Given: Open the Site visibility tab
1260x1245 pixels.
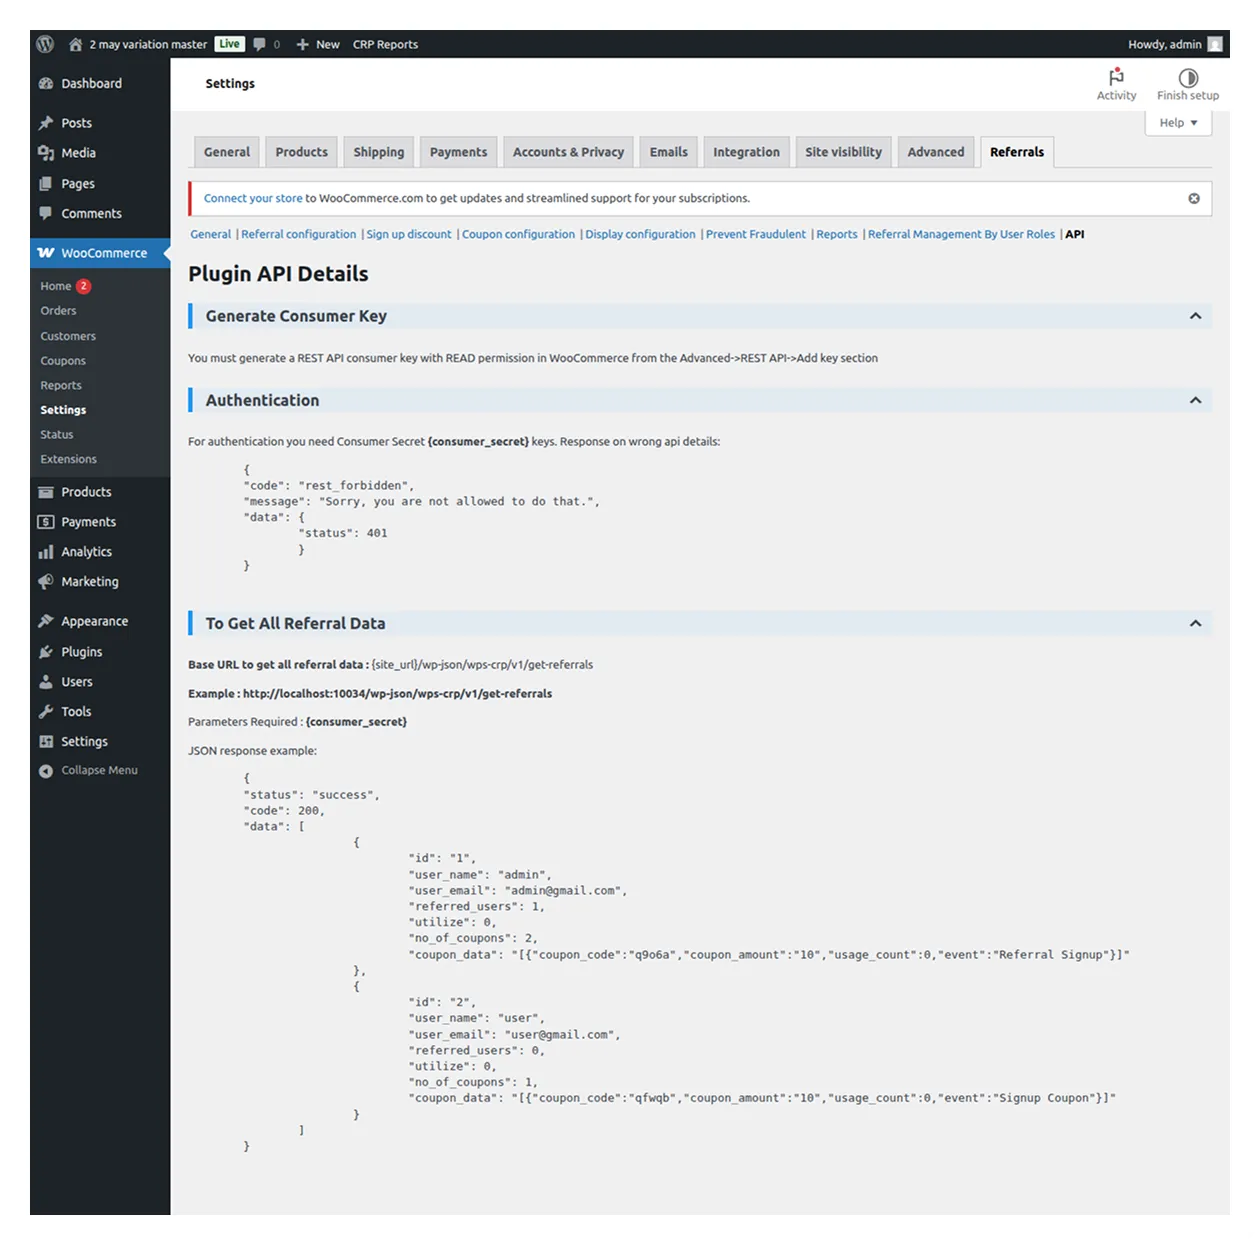Looking at the screenshot, I should tap(844, 152).
